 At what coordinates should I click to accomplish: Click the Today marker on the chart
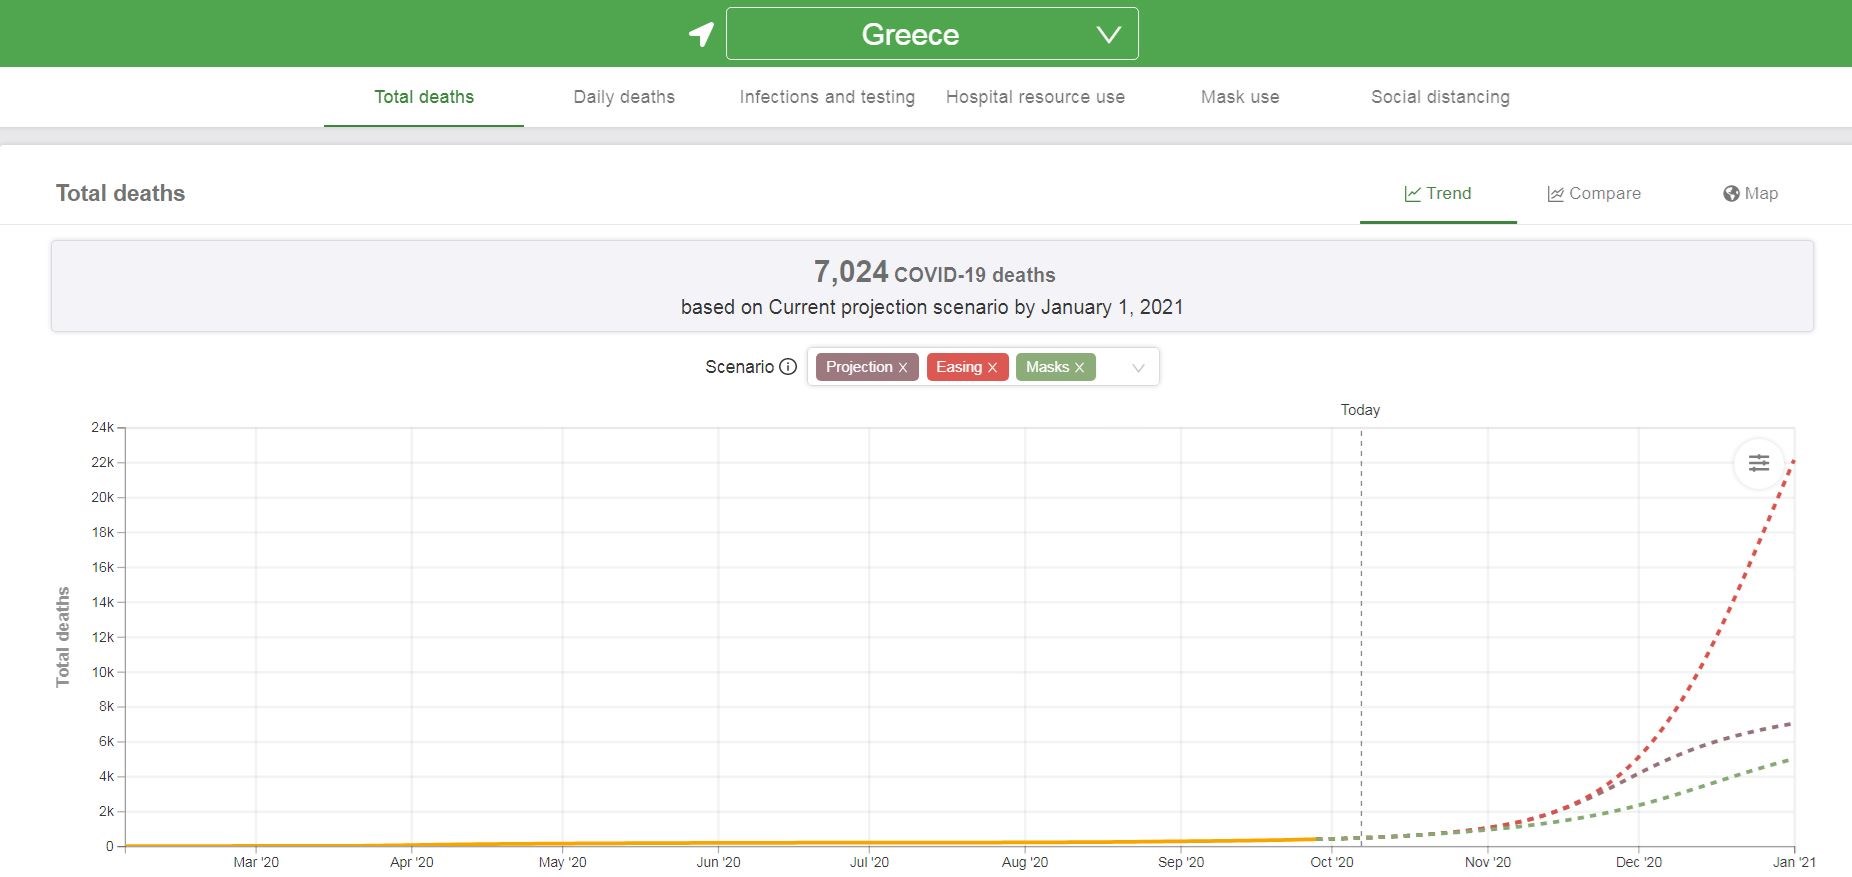coord(1360,410)
